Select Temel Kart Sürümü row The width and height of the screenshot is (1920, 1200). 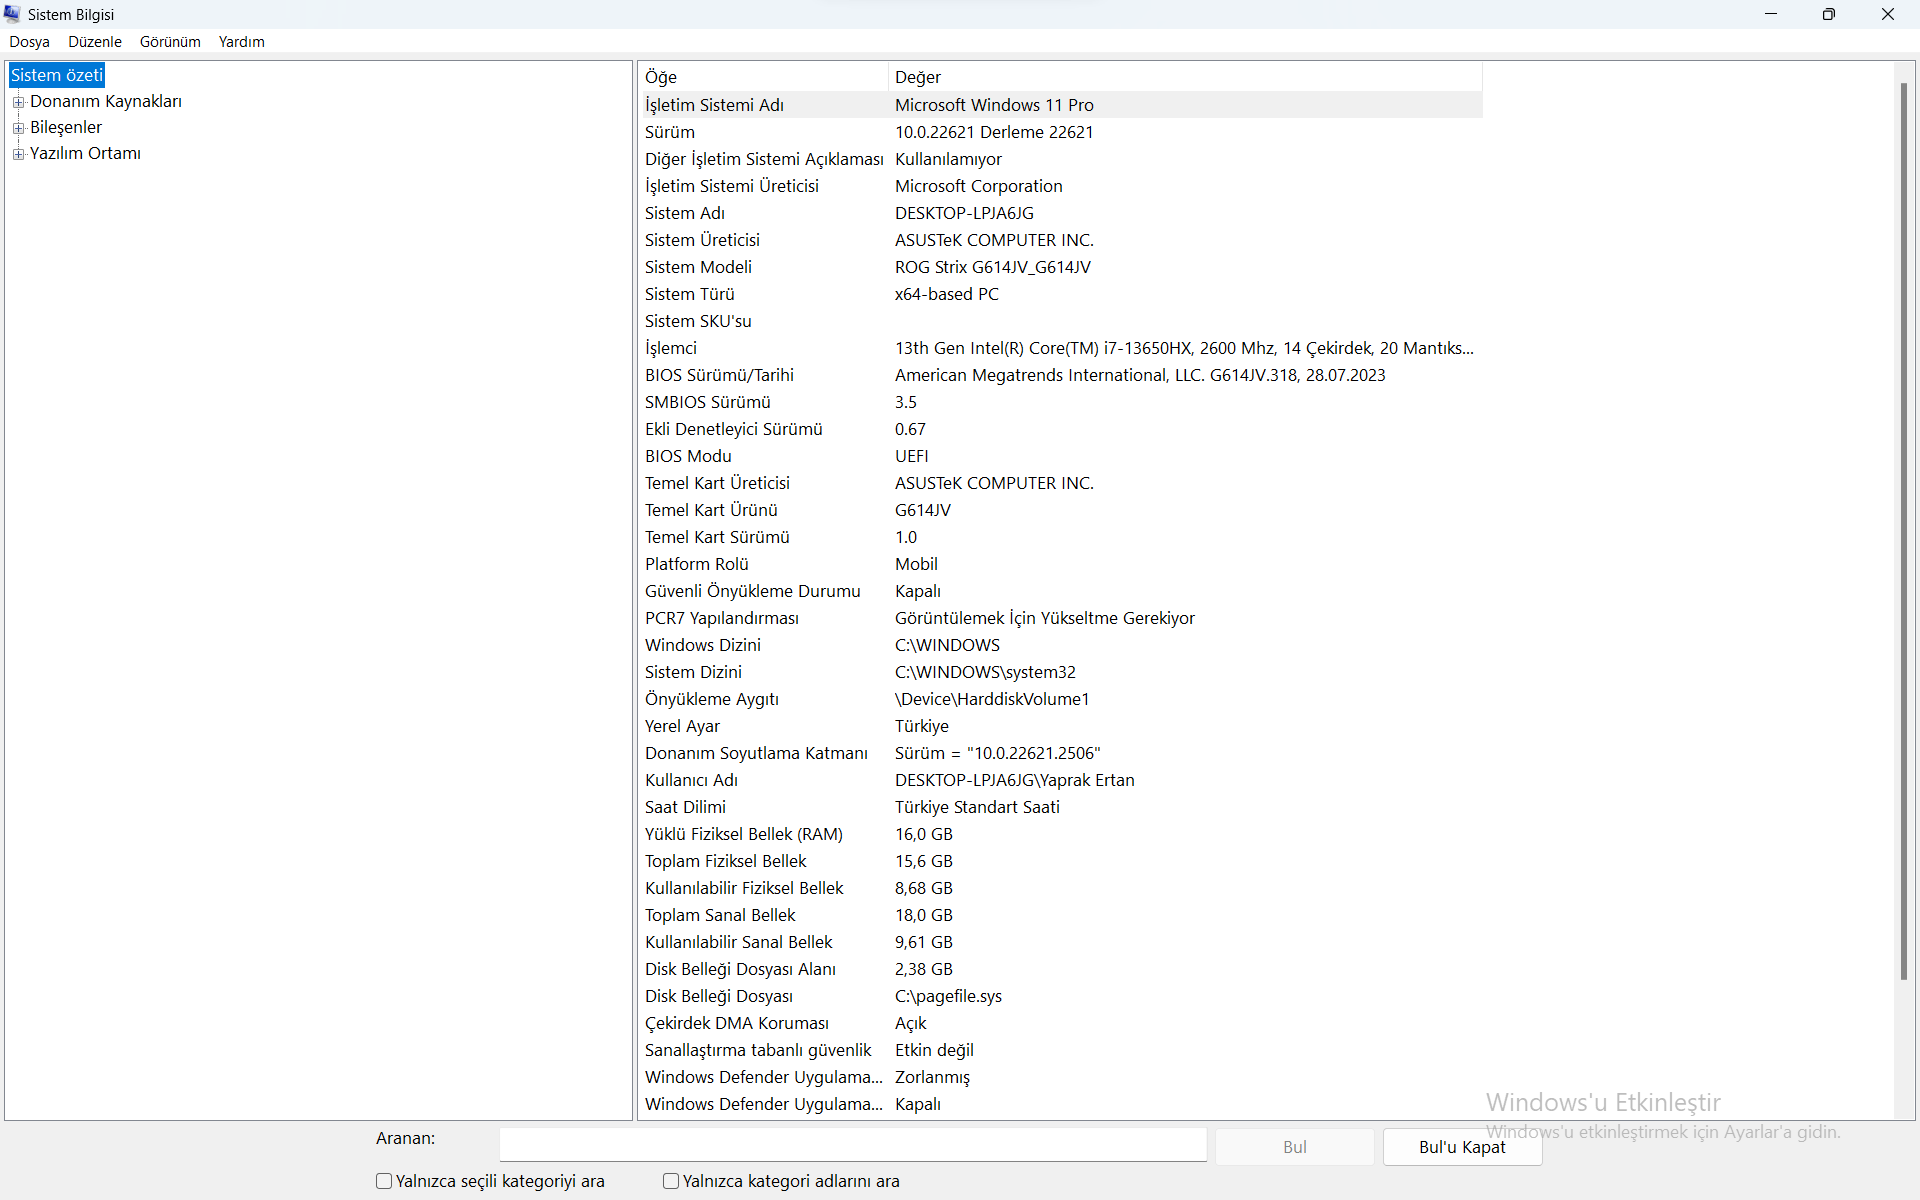click(1061, 537)
